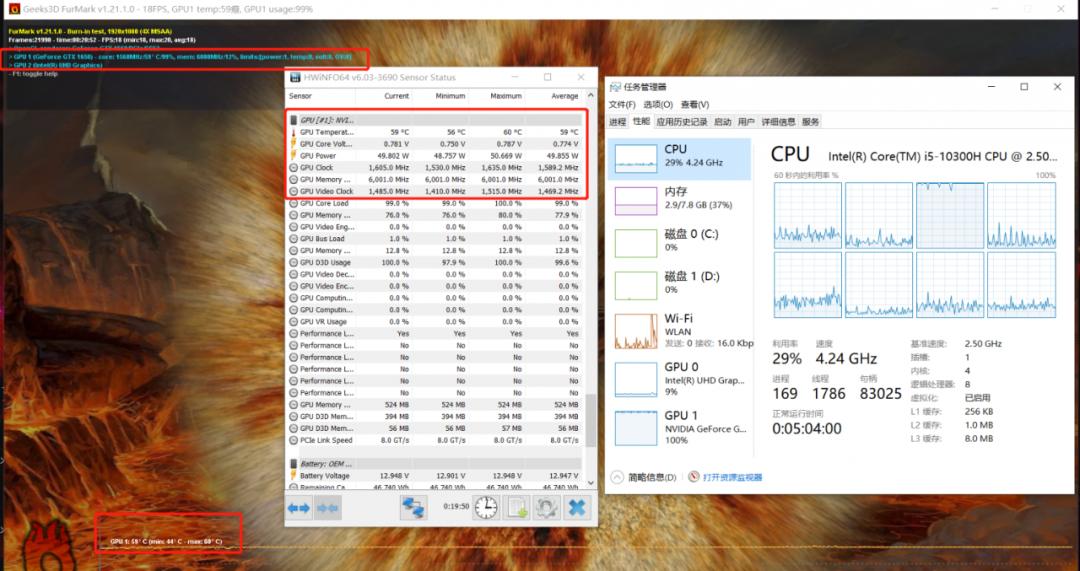Click the GPU [#1] NVIDIA chip icon
Image resolution: width=1080 pixels, height=571 pixels.
294,120
